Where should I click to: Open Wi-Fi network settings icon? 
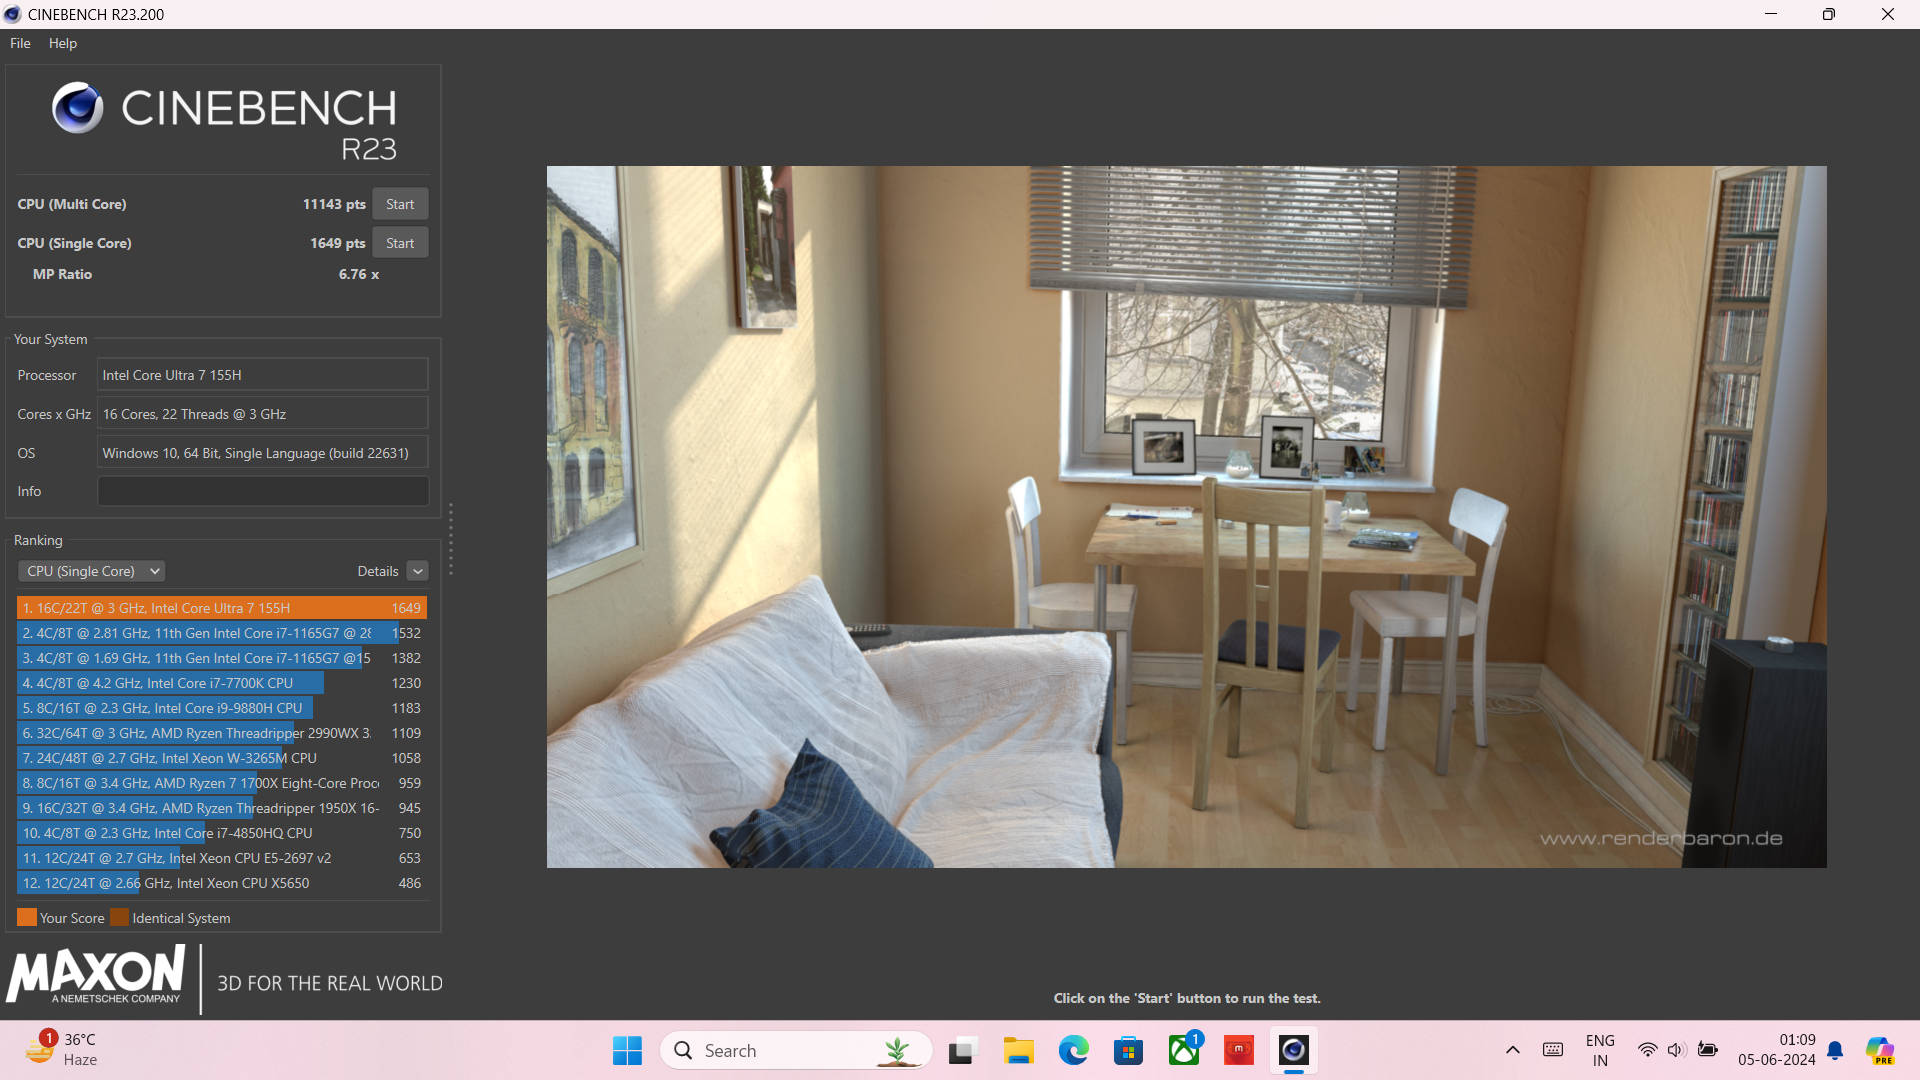[1647, 1050]
